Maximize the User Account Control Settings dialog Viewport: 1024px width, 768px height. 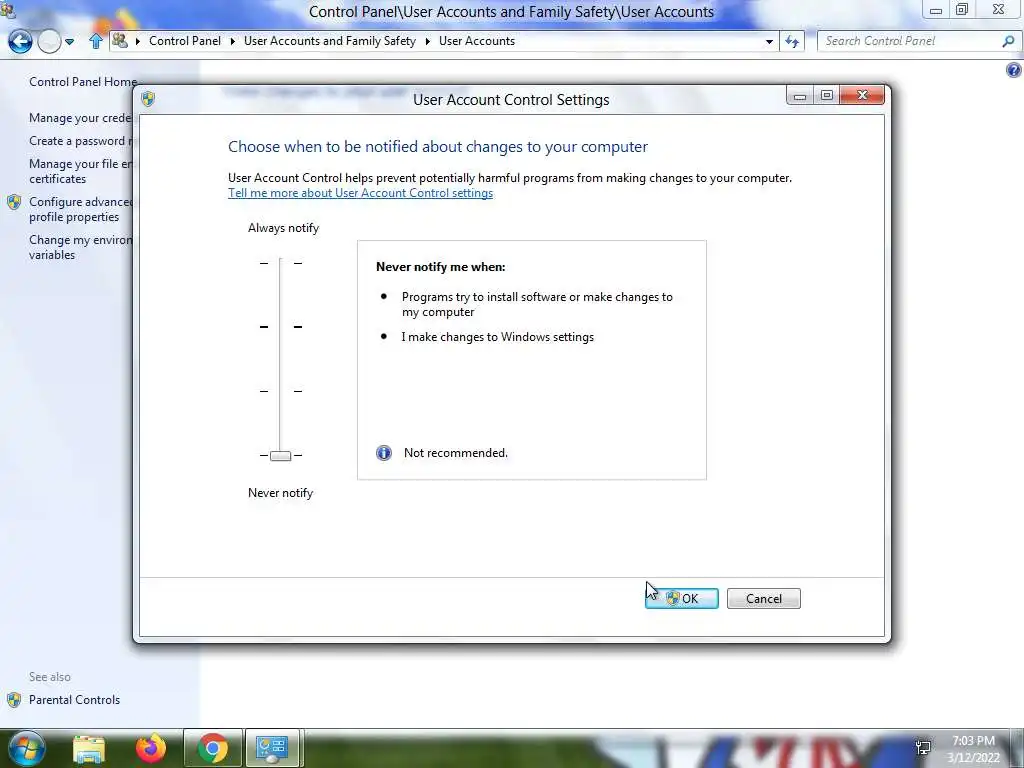coord(827,95)
